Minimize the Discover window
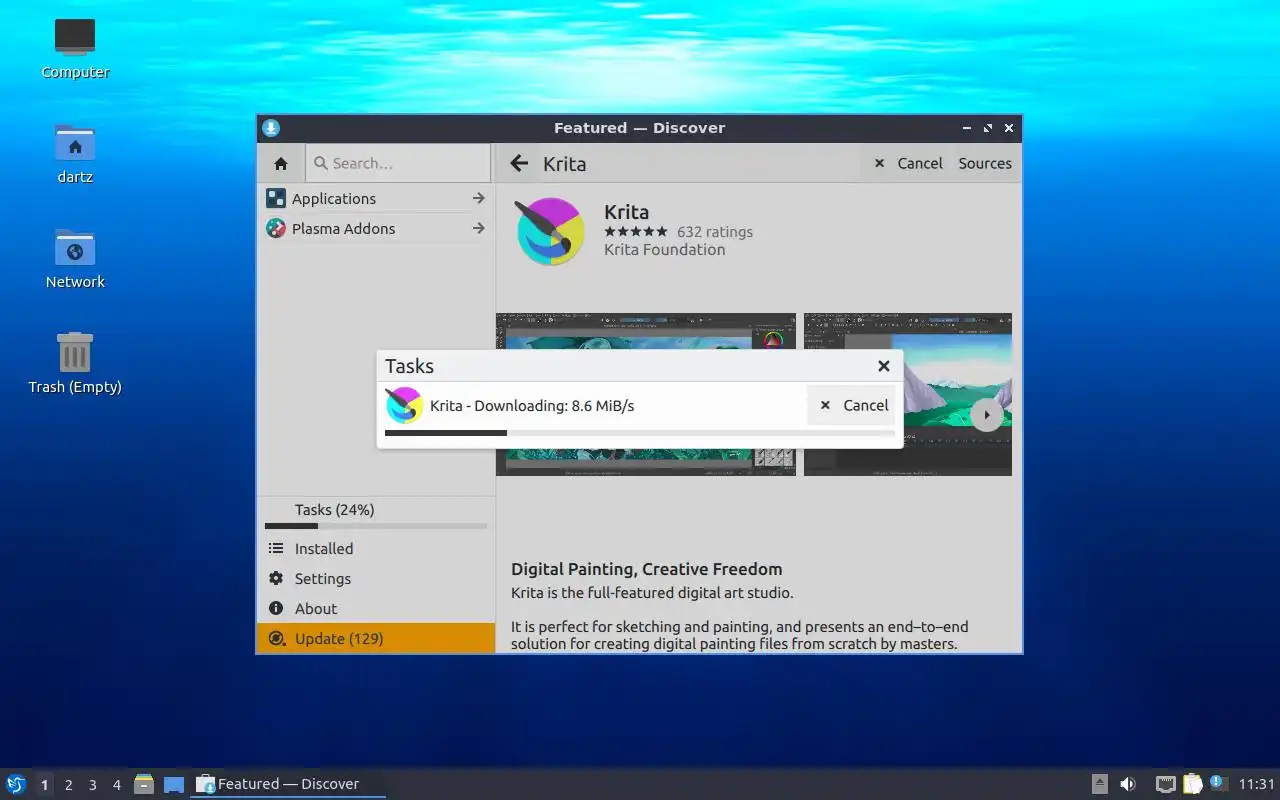The height and width of the screenshot is (800, 1280). pyautogui.click(x=967, y=128)
